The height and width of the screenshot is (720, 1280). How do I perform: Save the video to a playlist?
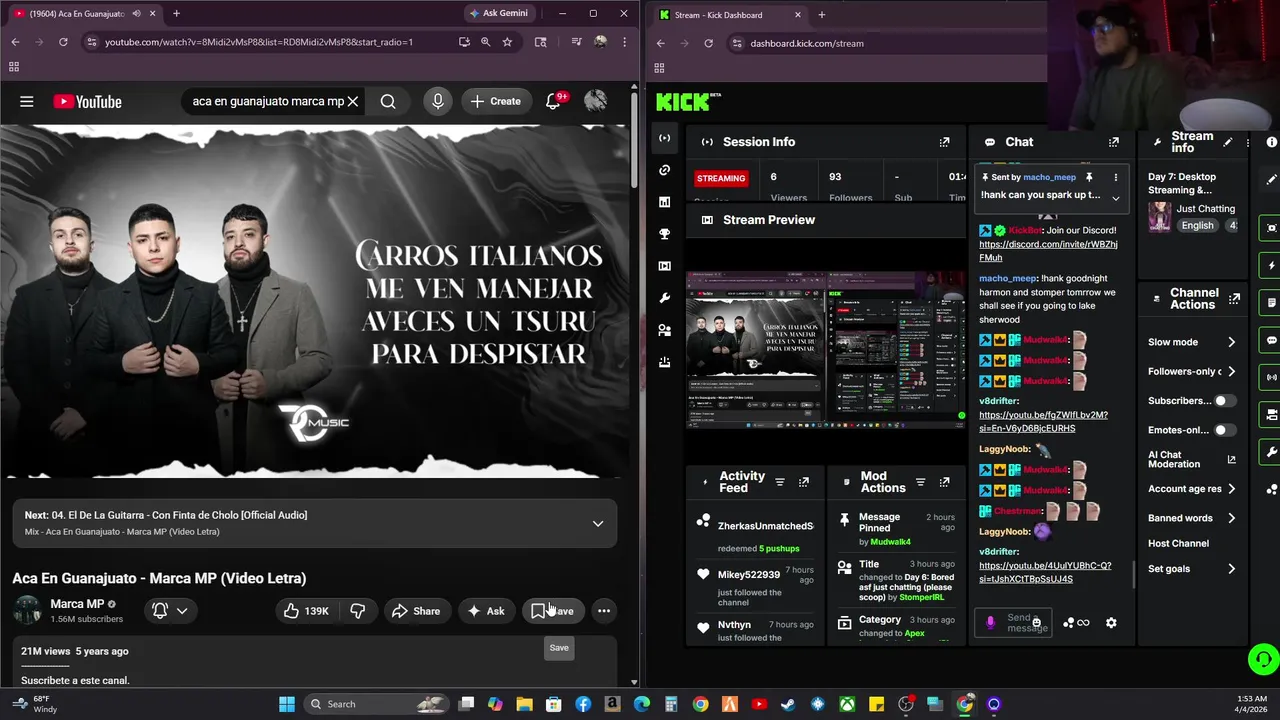[553, 611]
